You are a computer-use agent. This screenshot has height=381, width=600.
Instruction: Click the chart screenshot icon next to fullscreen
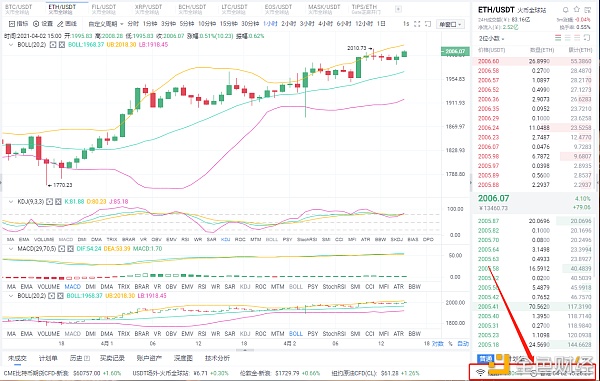coord(428,24)
